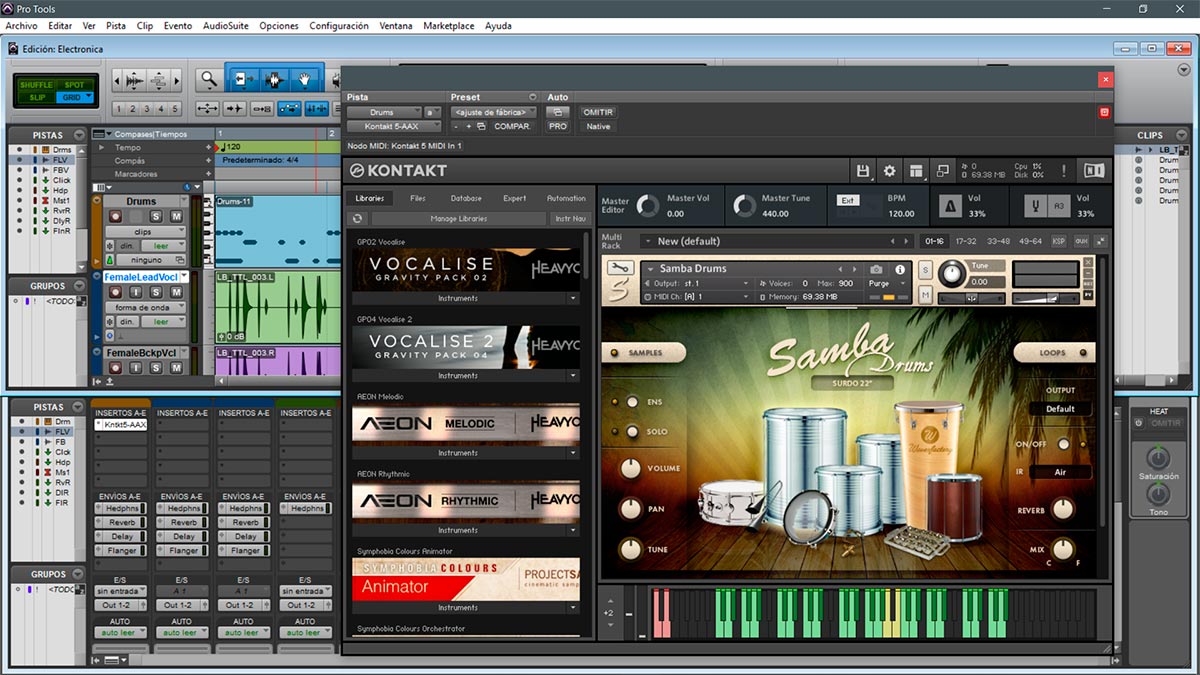
Task: Toggle the Samba Drums ENS switch
Action: (631, 402)
